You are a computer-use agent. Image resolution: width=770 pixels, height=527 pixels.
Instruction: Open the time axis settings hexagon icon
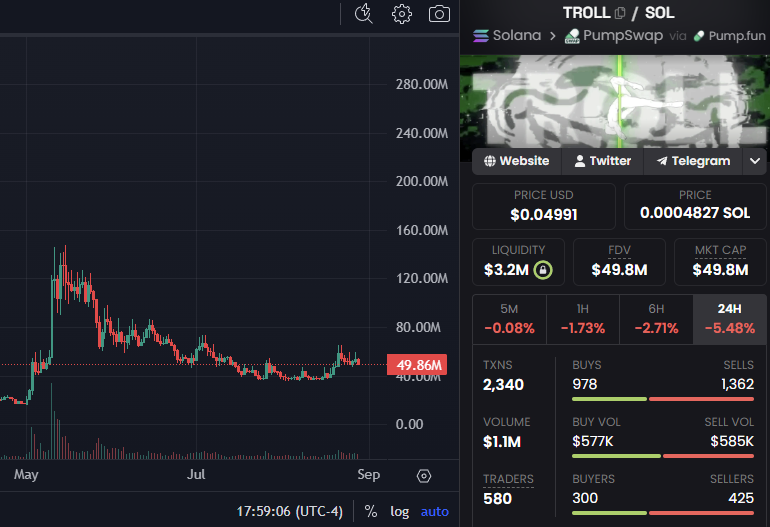424,475
